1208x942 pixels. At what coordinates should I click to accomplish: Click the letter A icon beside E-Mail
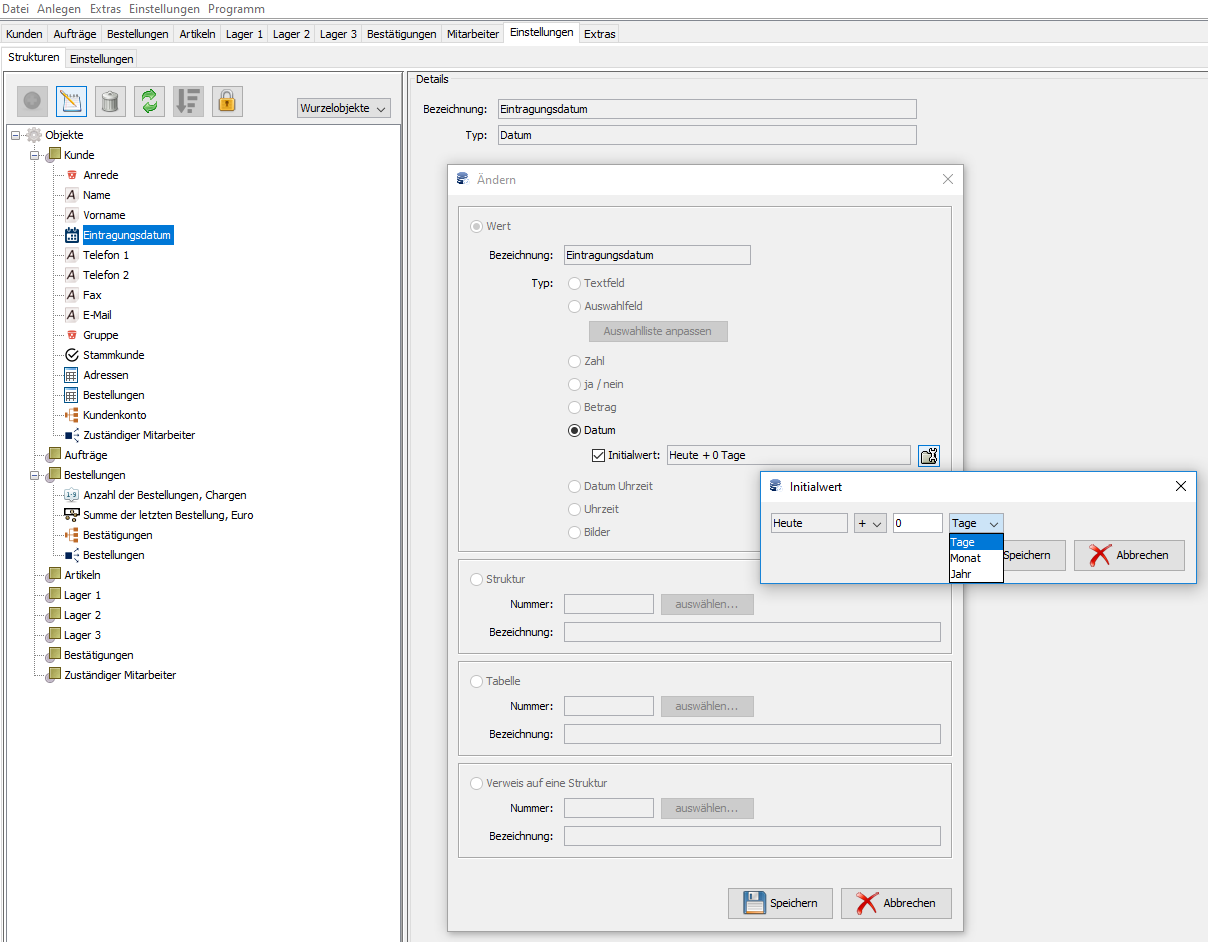tap(72, 315)
